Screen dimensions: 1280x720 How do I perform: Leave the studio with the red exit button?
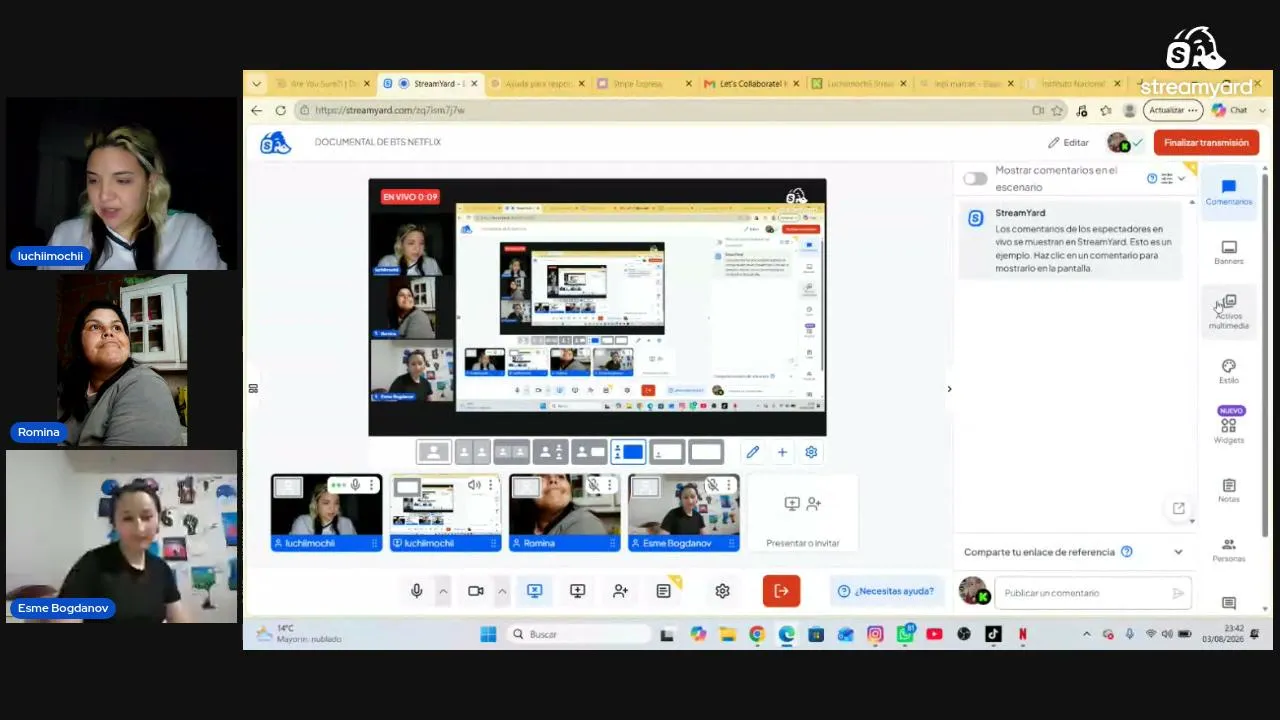(x=781, y=591)
